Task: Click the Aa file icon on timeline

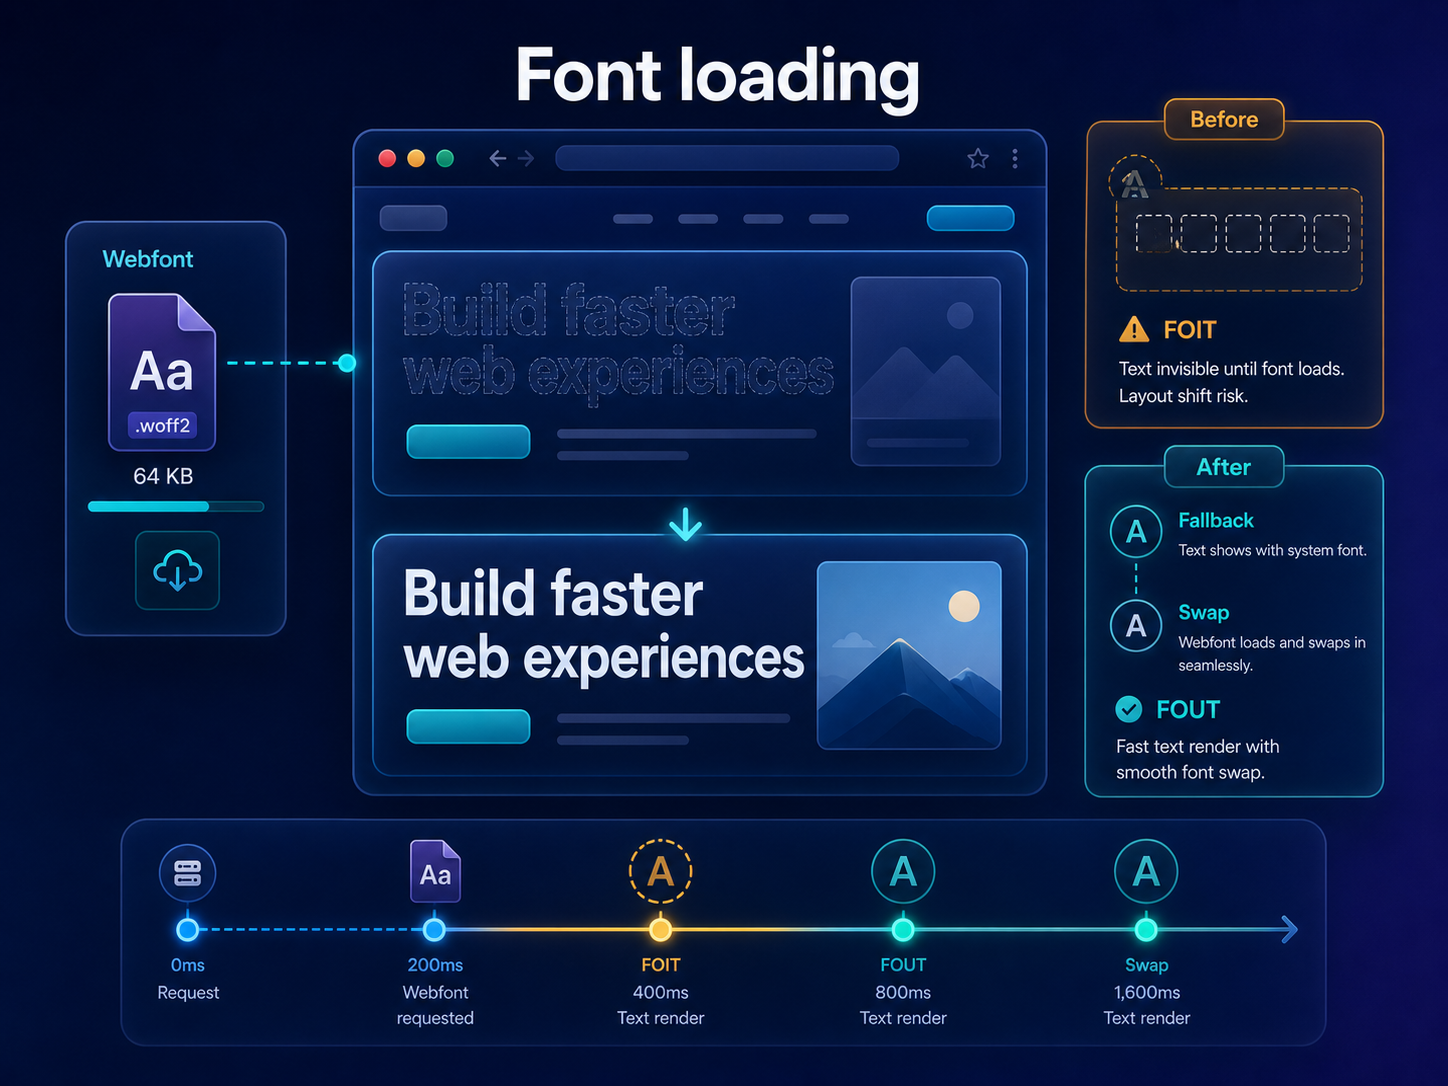Action: point(435,871)
